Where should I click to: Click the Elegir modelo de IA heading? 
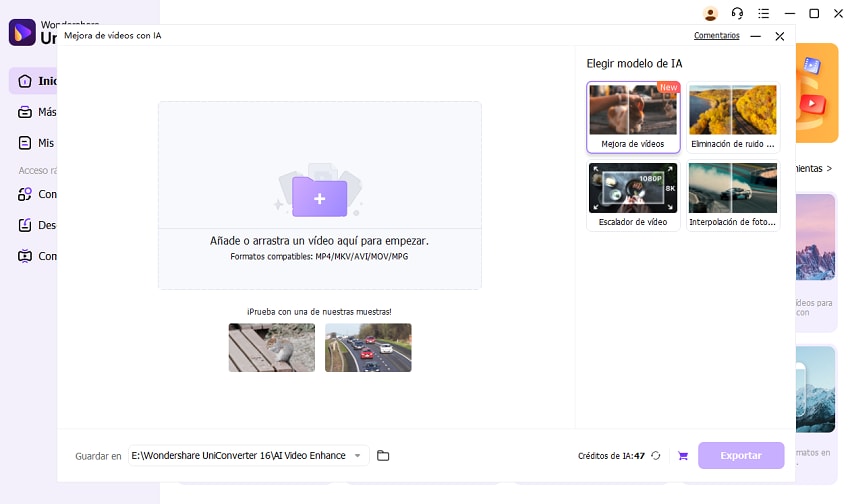(x=634, y=63)
